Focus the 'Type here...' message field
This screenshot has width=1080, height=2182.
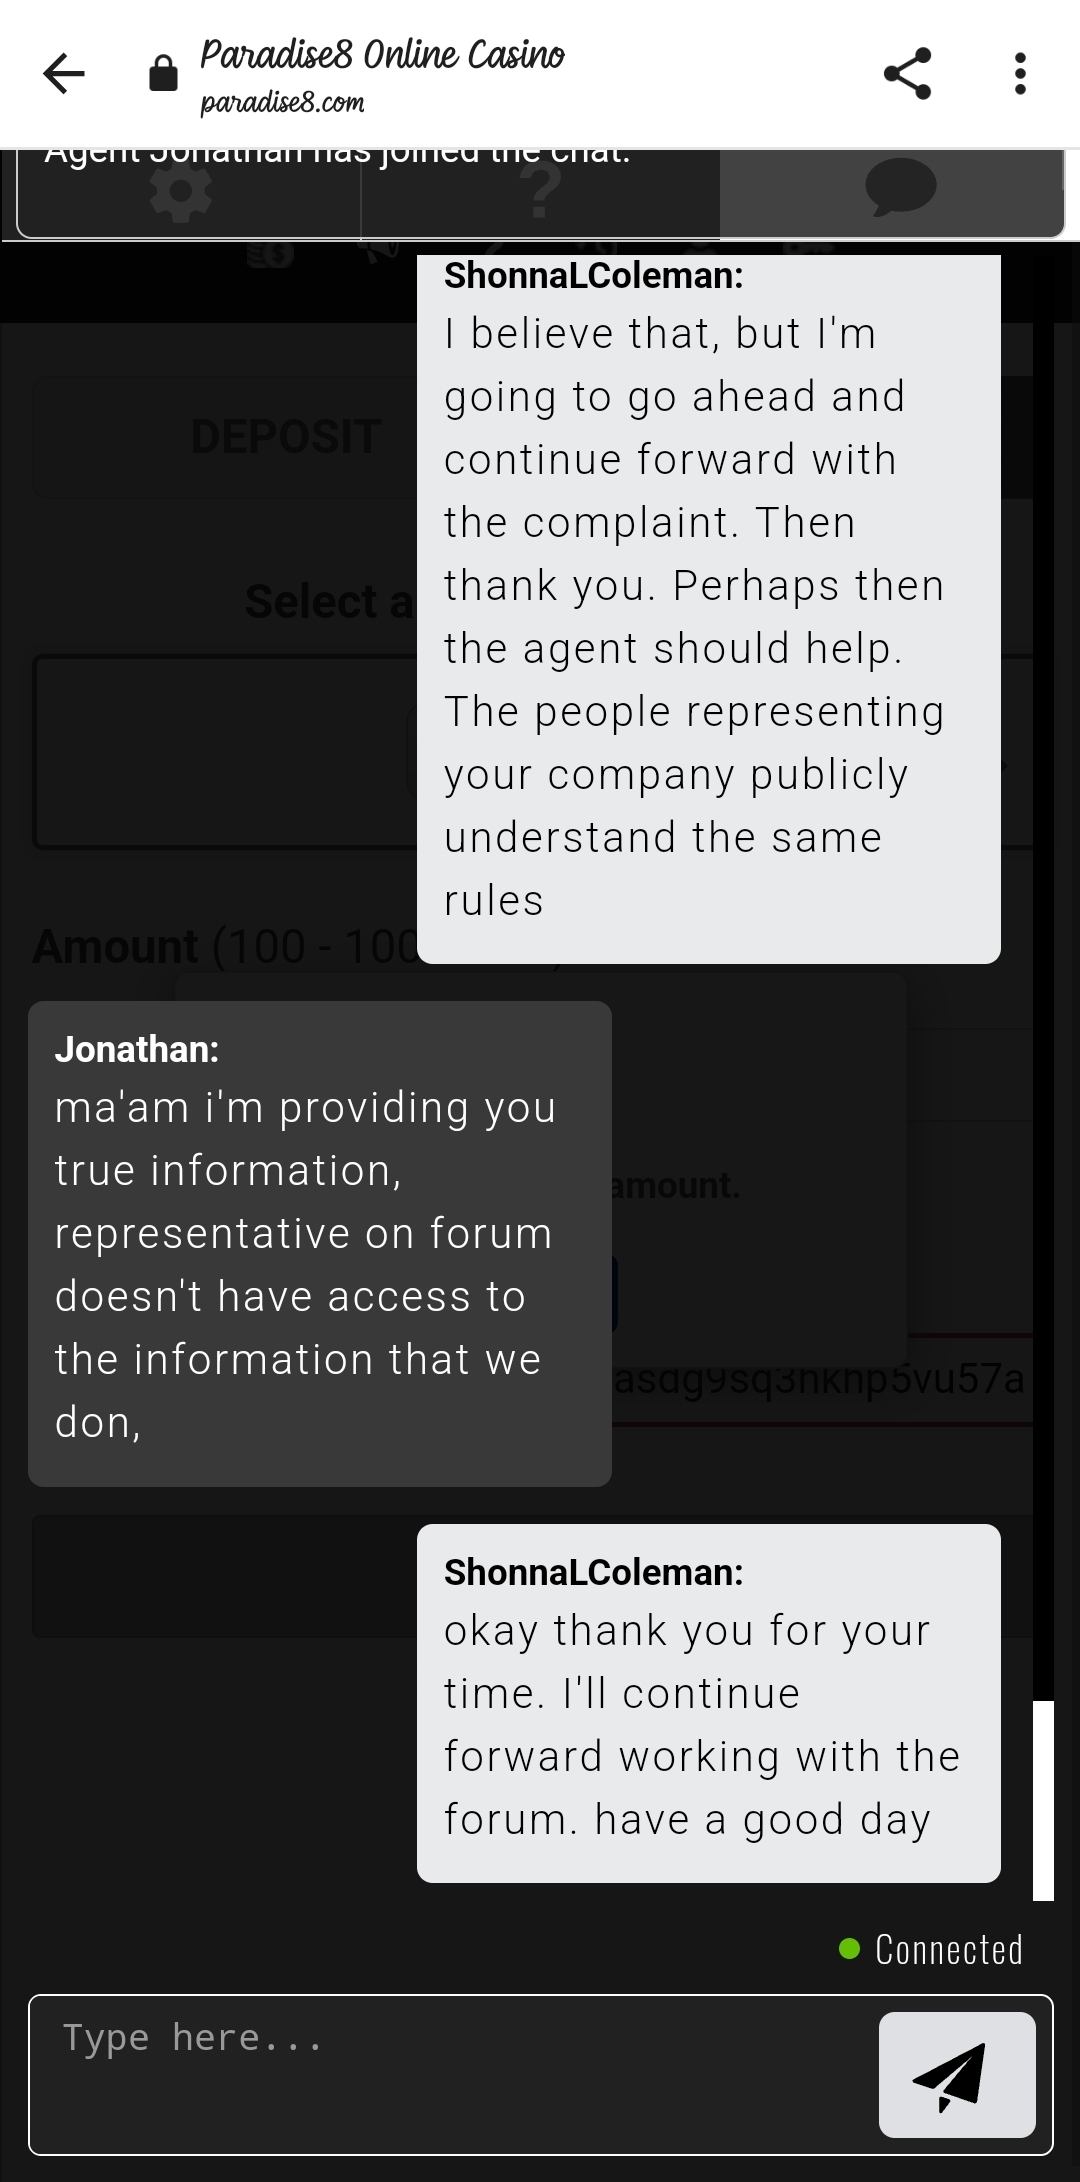click(450, 2072)
